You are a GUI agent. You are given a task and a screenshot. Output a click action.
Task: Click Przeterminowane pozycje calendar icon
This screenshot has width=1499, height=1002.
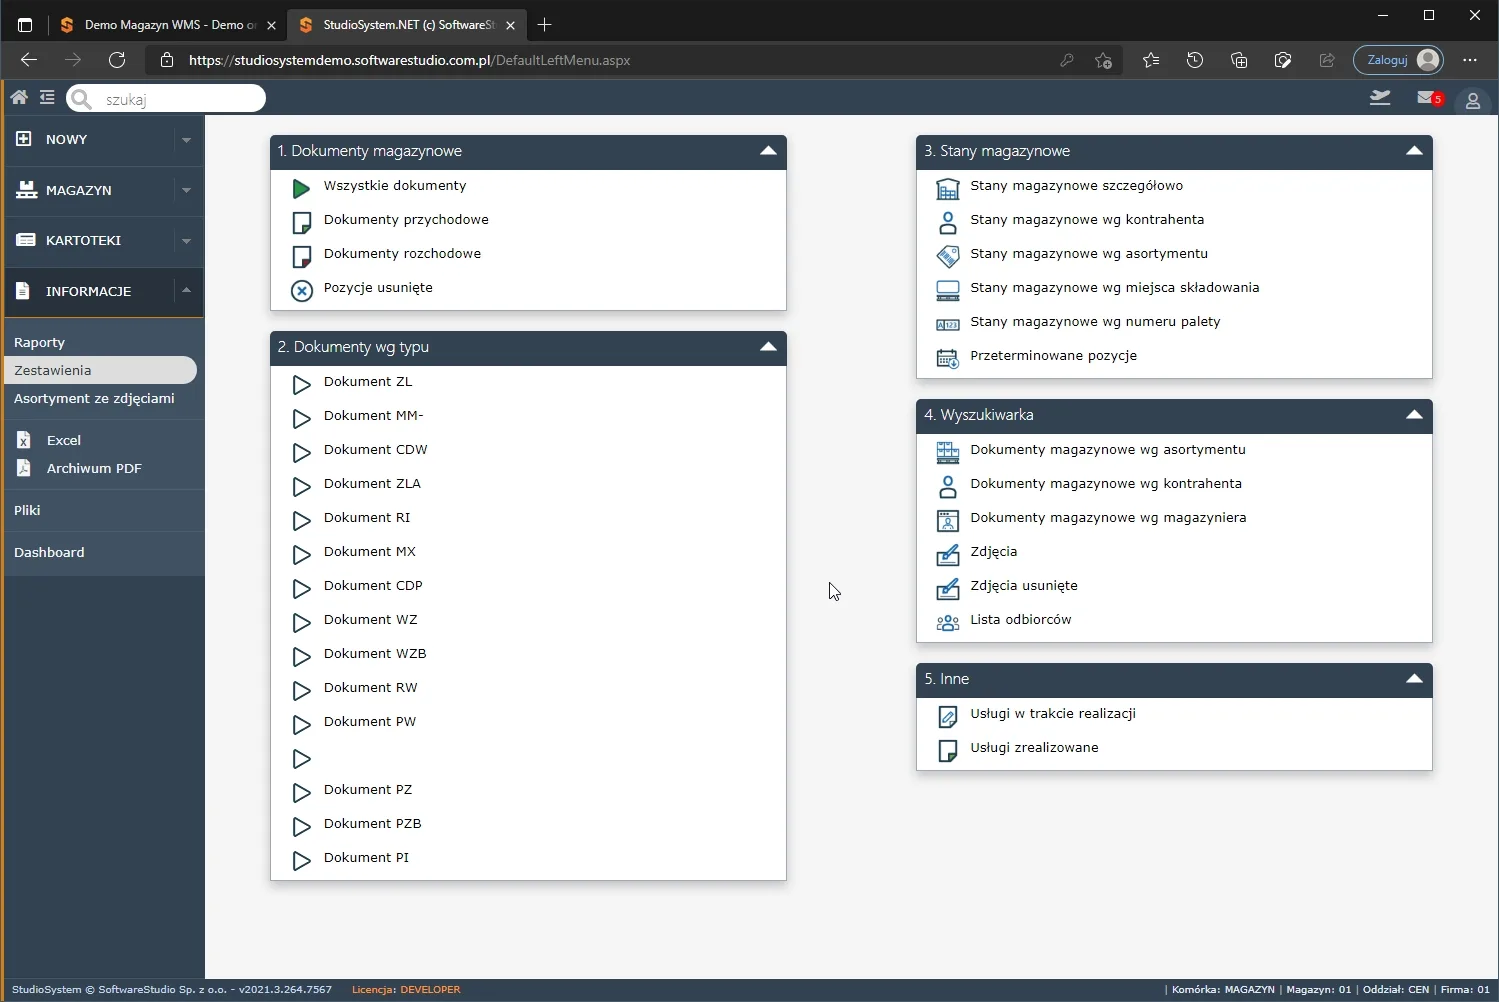pos(947,358)
